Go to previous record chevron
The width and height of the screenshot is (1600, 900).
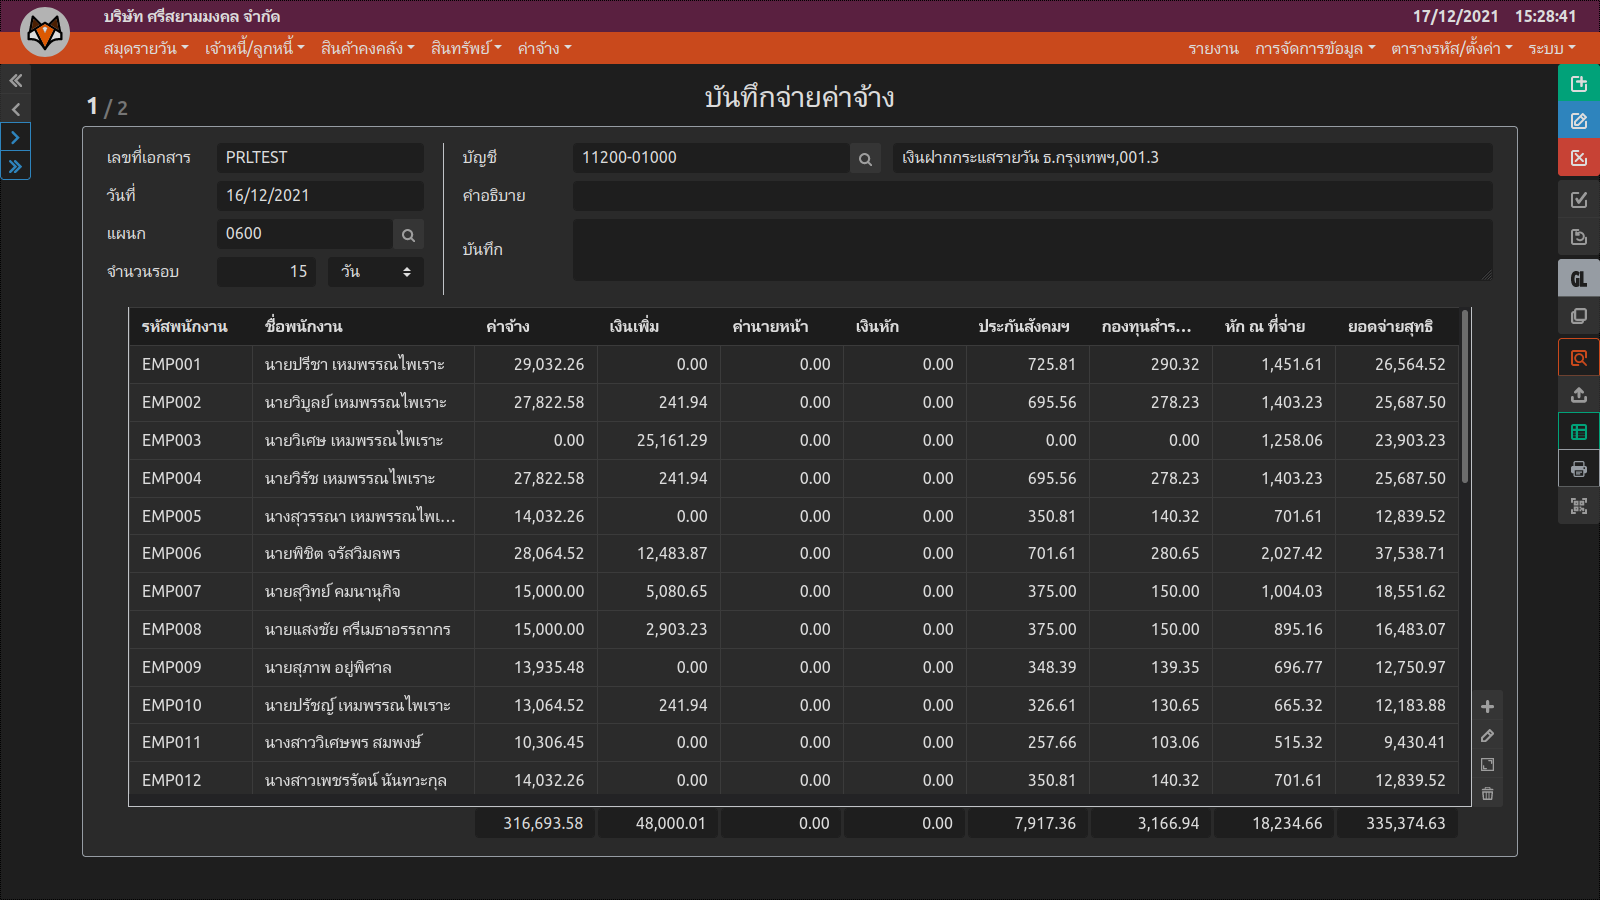15,109
